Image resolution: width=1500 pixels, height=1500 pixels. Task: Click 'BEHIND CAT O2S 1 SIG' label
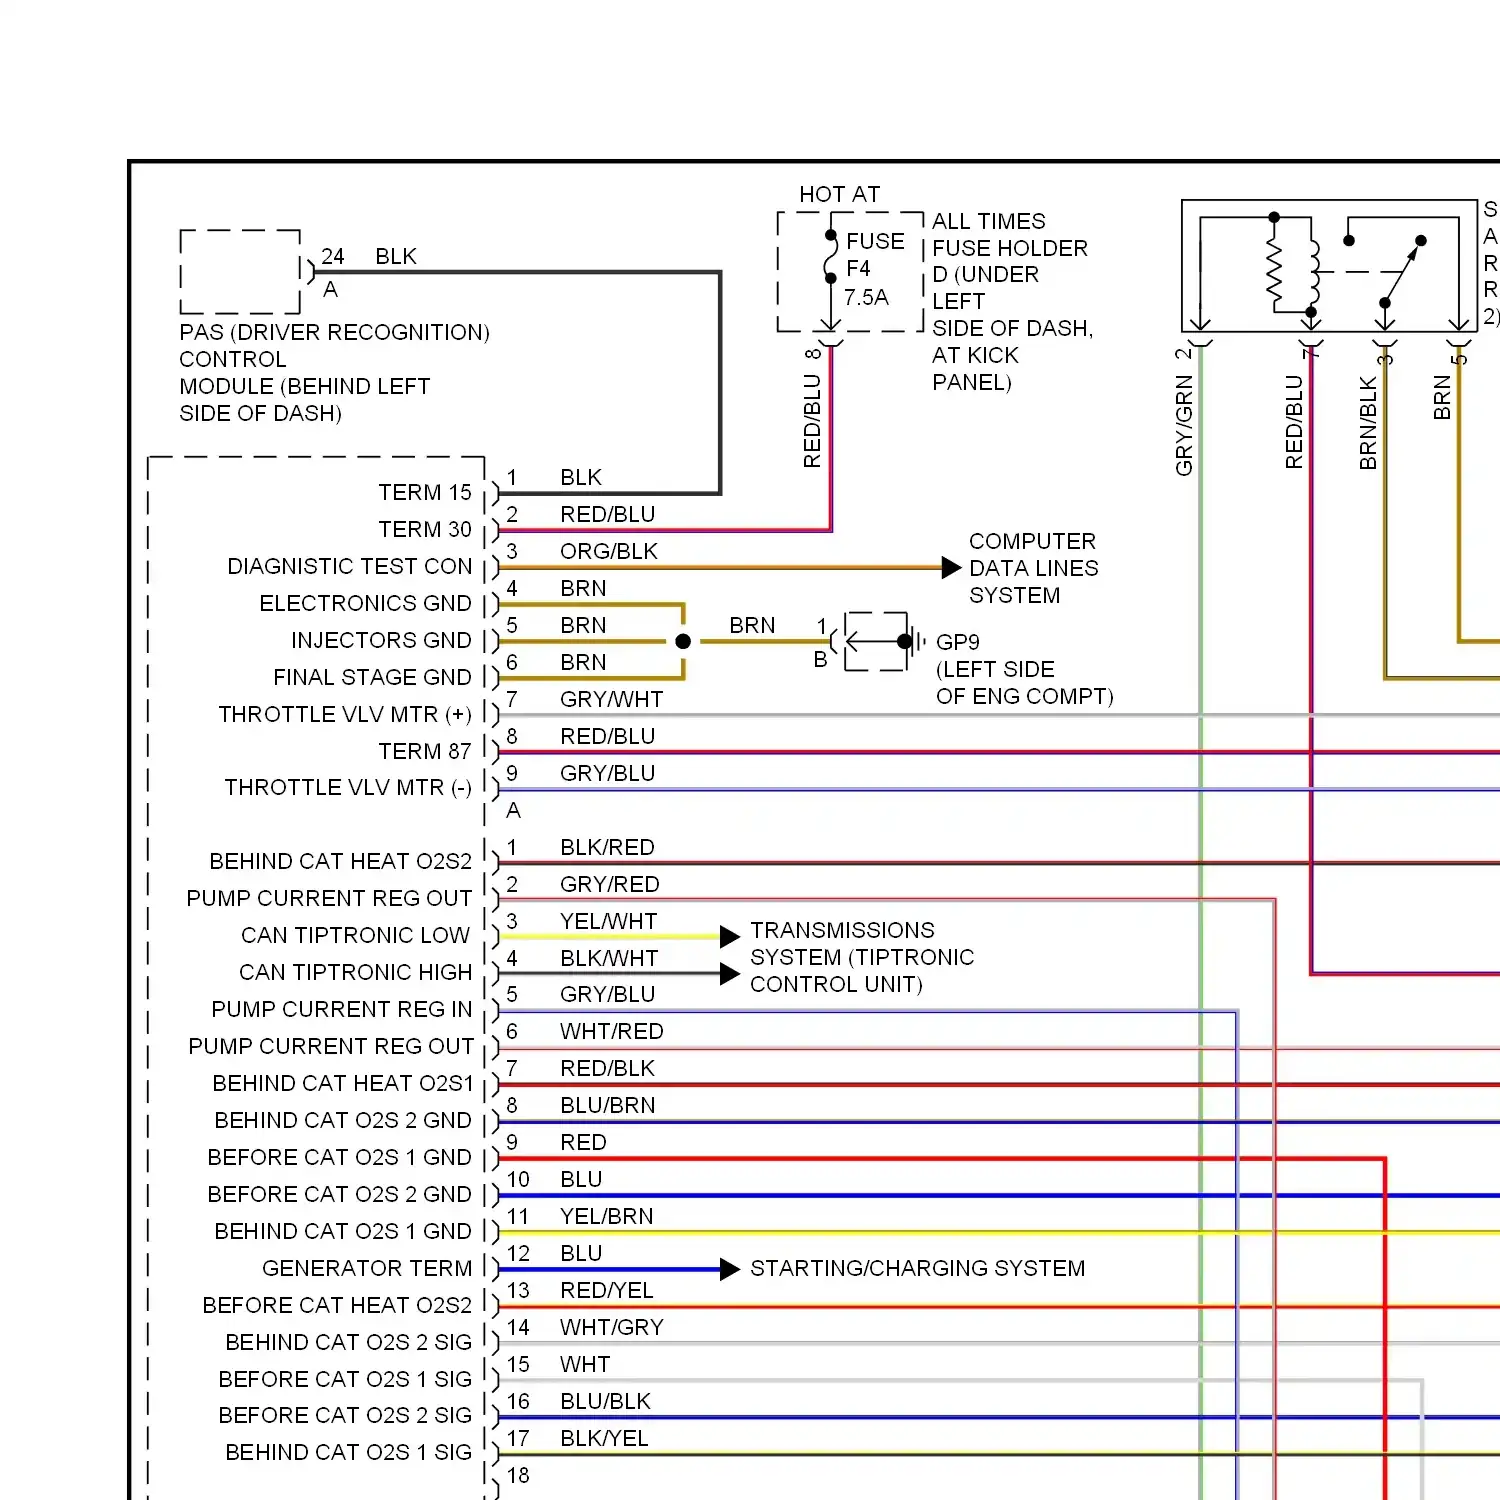[x=349, y=1453]
